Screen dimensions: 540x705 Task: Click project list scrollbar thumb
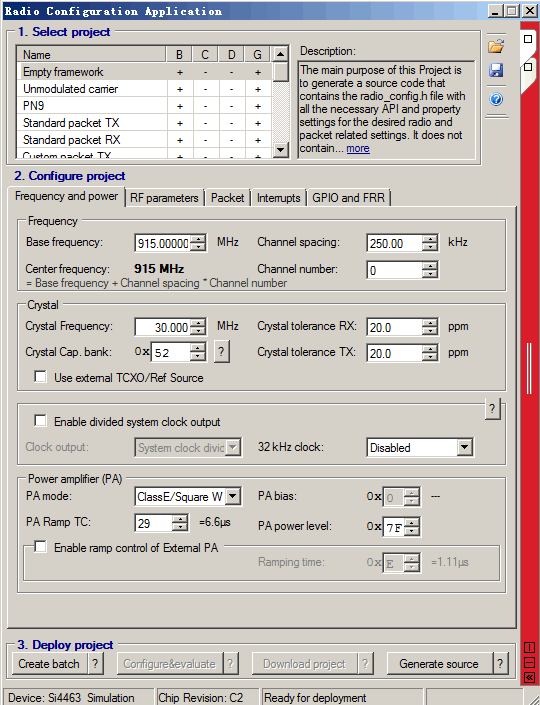[281, 72]
